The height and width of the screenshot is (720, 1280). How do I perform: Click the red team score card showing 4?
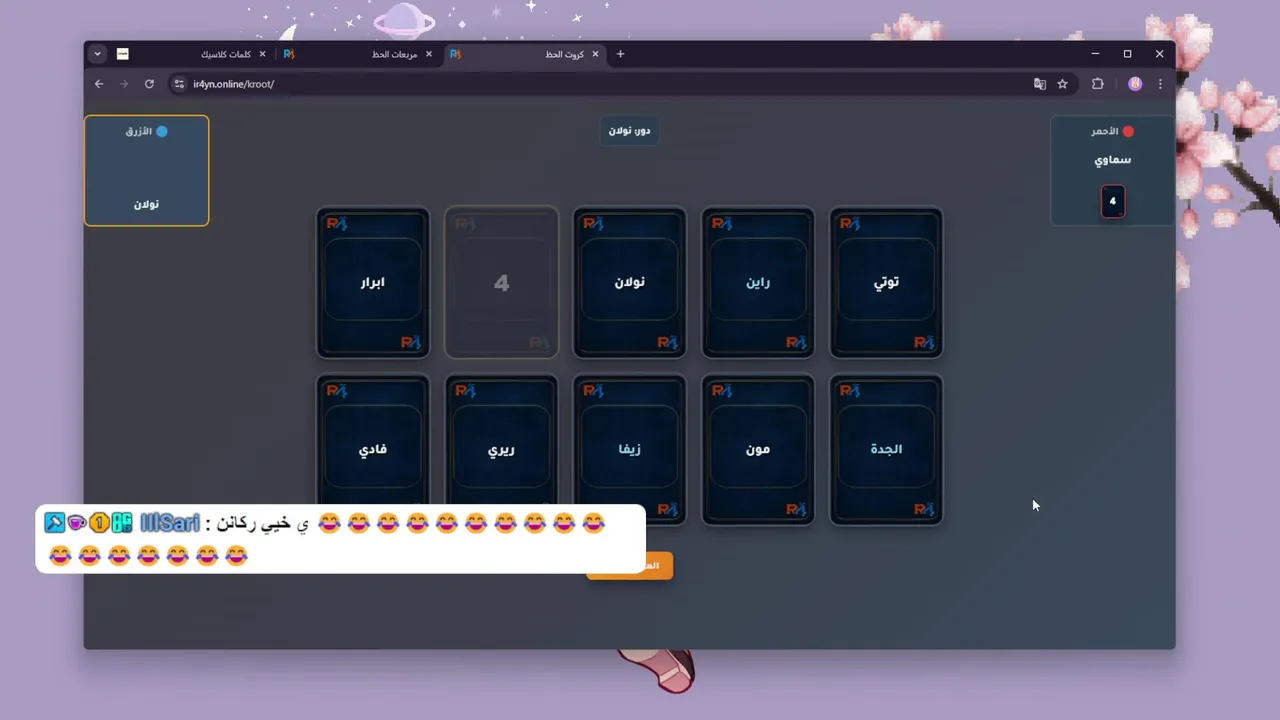[1112, 201]
